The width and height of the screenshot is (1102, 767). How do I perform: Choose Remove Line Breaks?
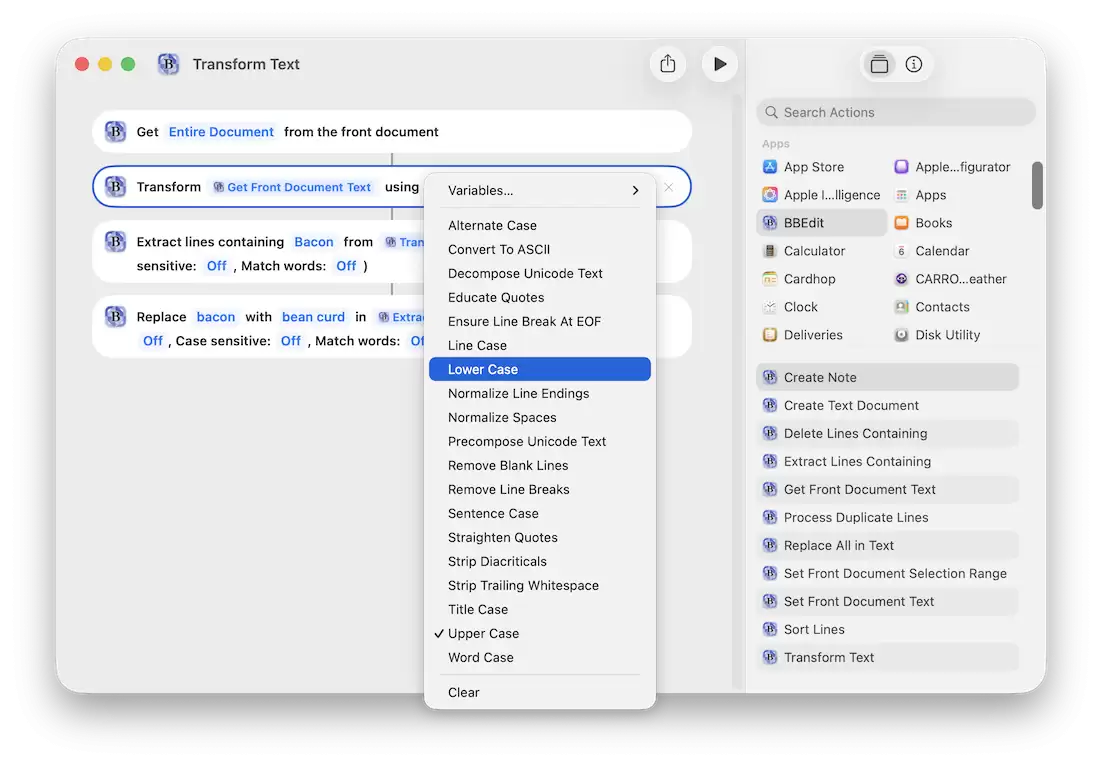click(x=540, y=489)
